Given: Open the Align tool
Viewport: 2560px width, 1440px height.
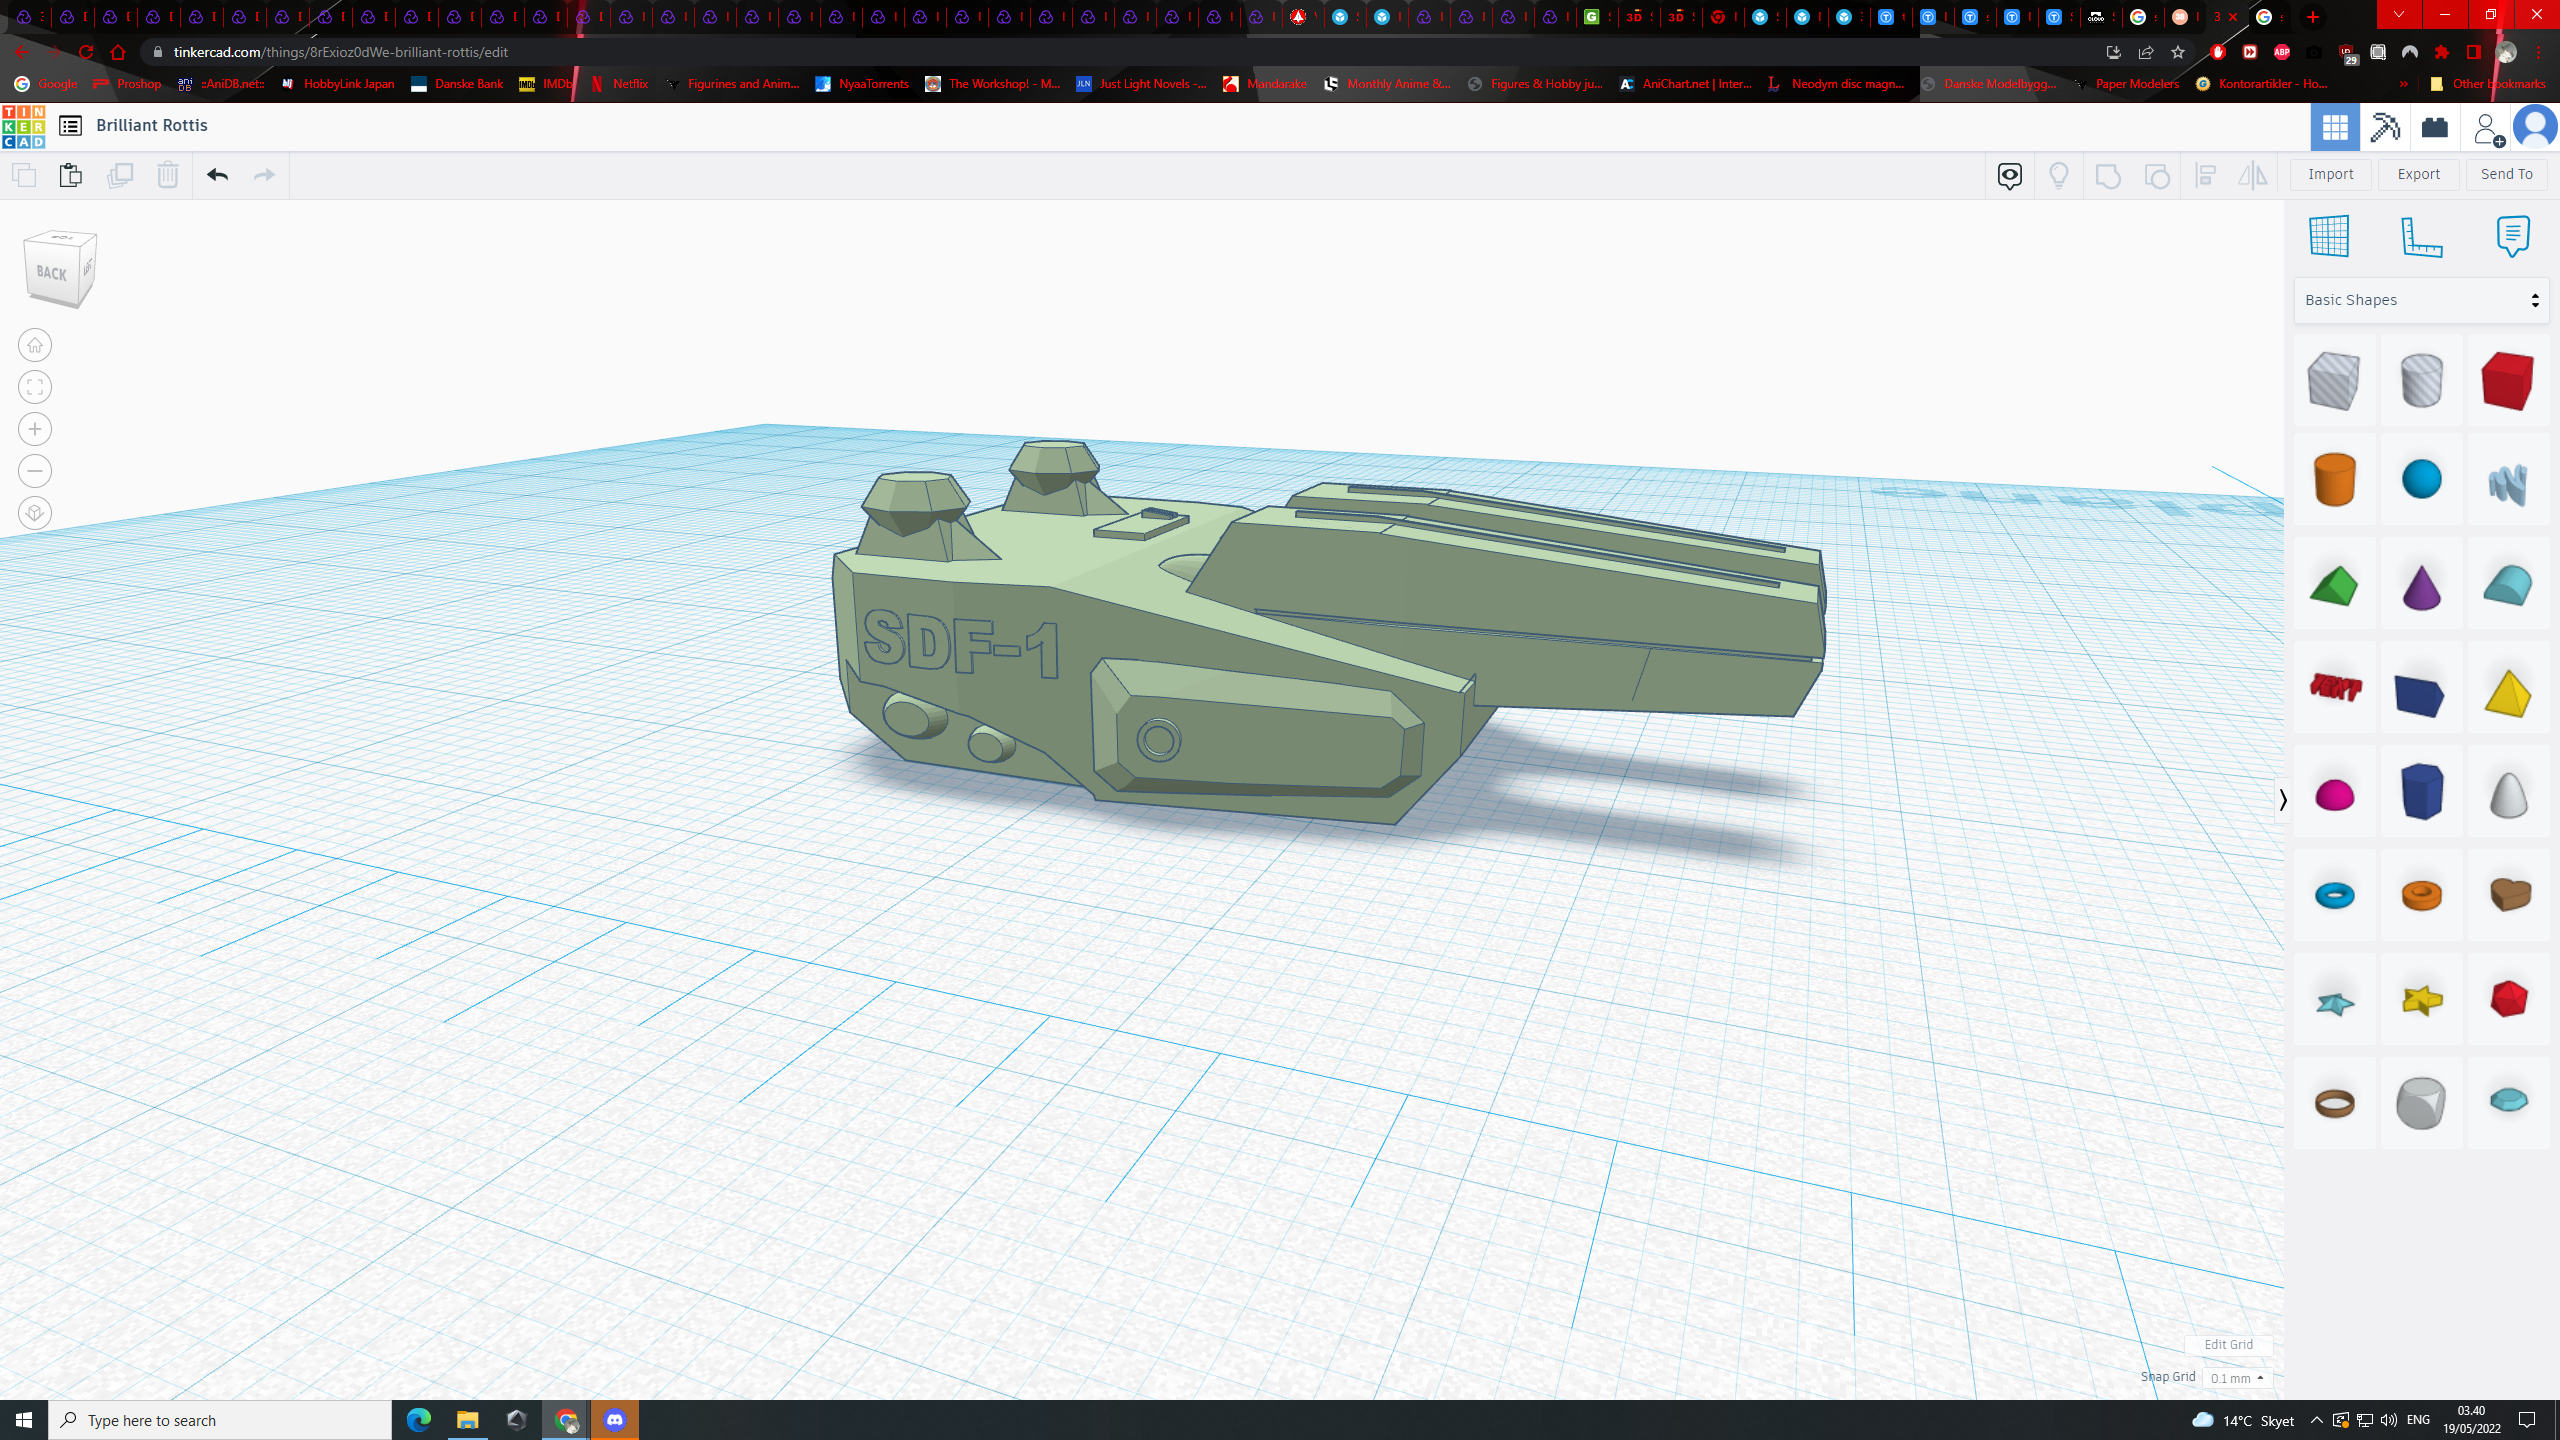Looking at the screenshot, I should tap(2206, 176).
